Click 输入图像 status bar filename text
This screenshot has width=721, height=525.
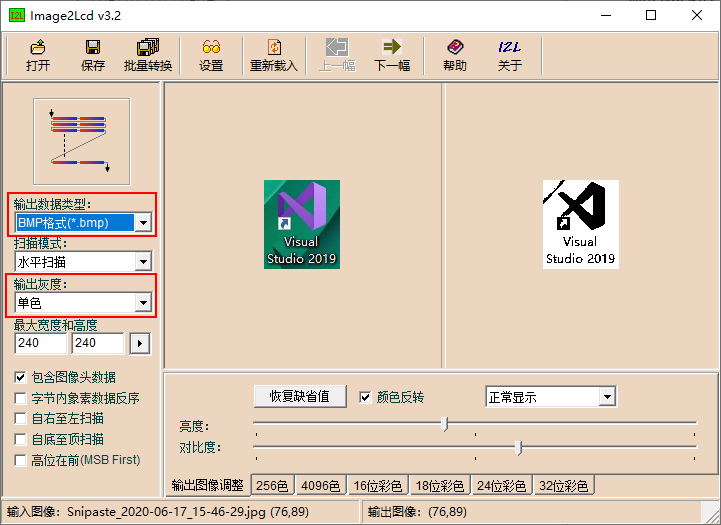pyautogui.click(x=188, y=512)
